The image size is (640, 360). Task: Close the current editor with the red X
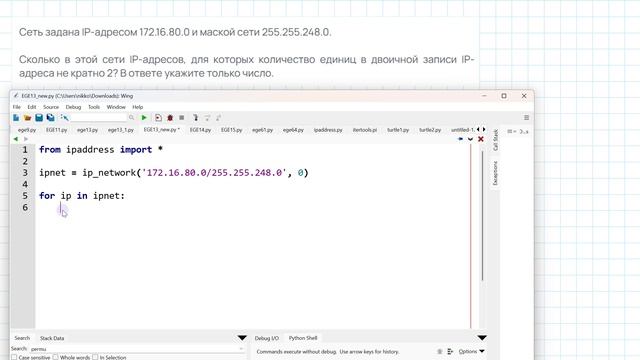point(481,139)
